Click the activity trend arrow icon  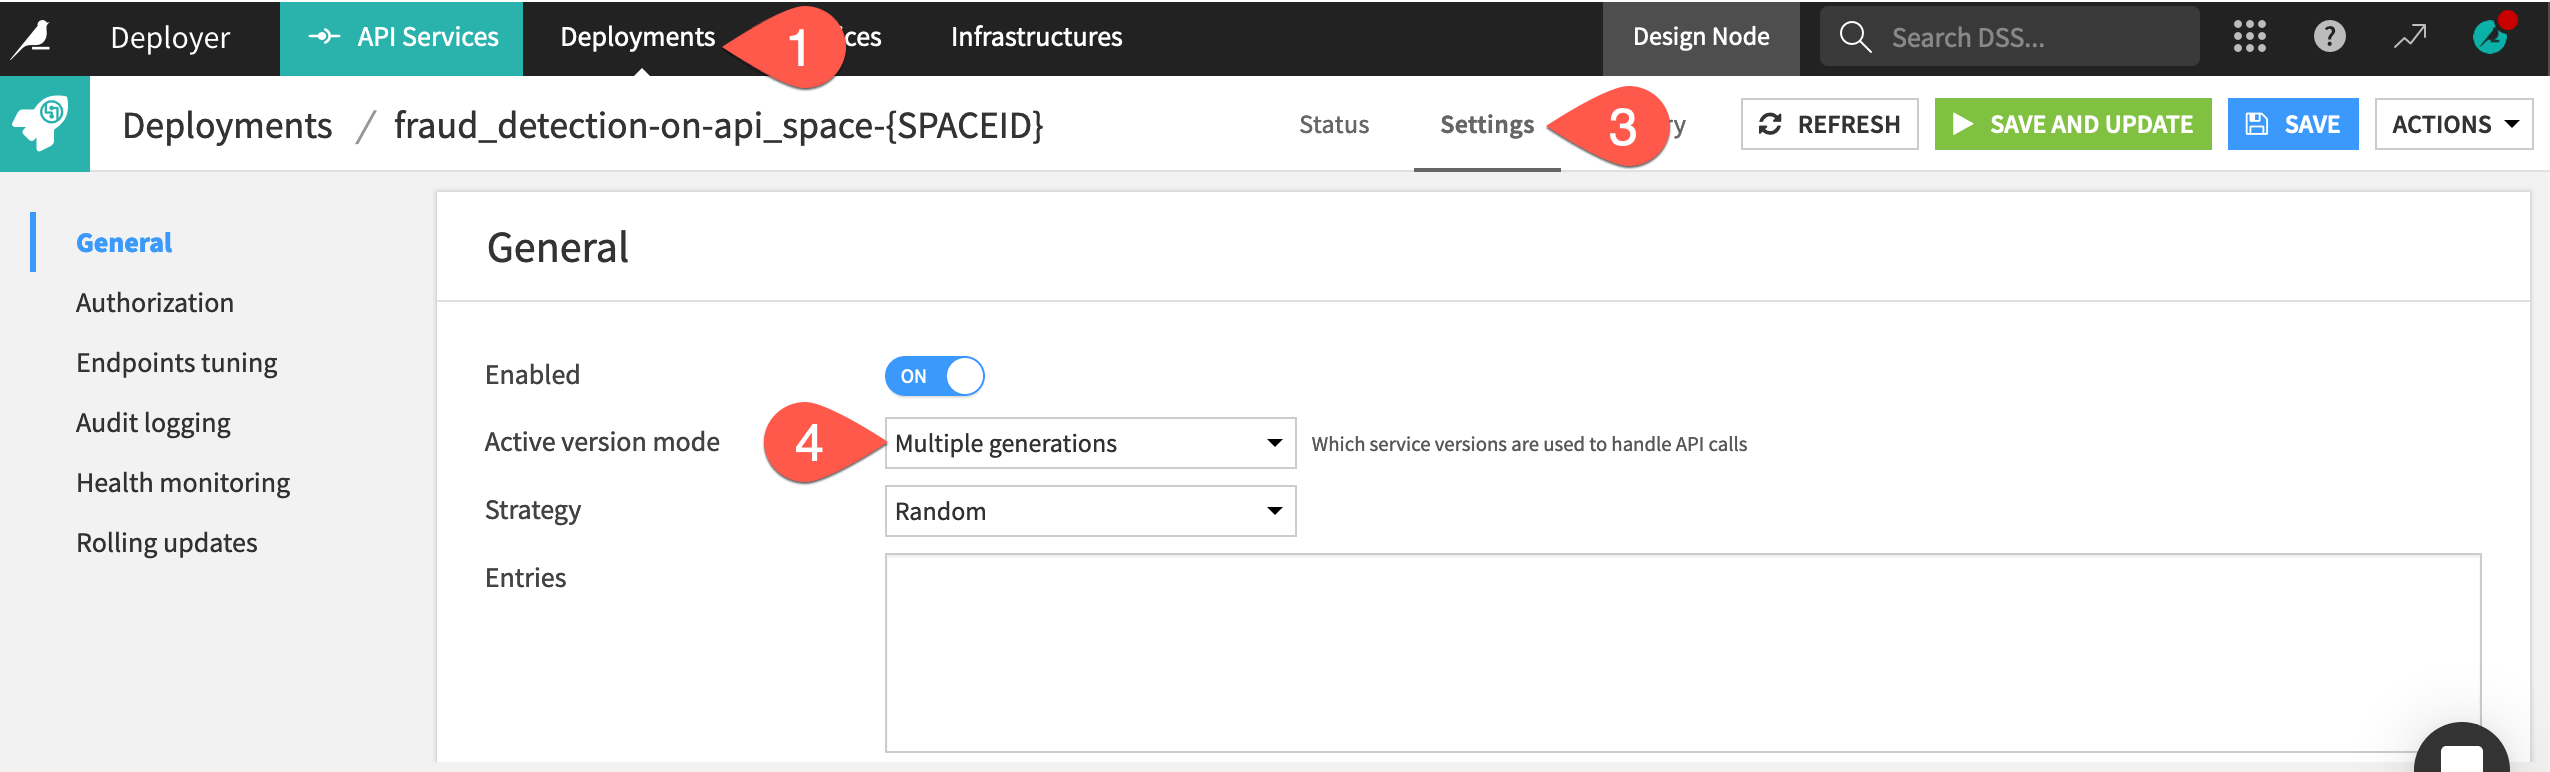coord(2410,37)
